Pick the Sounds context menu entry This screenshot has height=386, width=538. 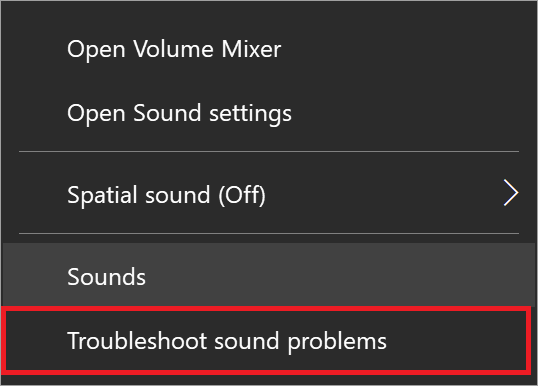point(269,277)
